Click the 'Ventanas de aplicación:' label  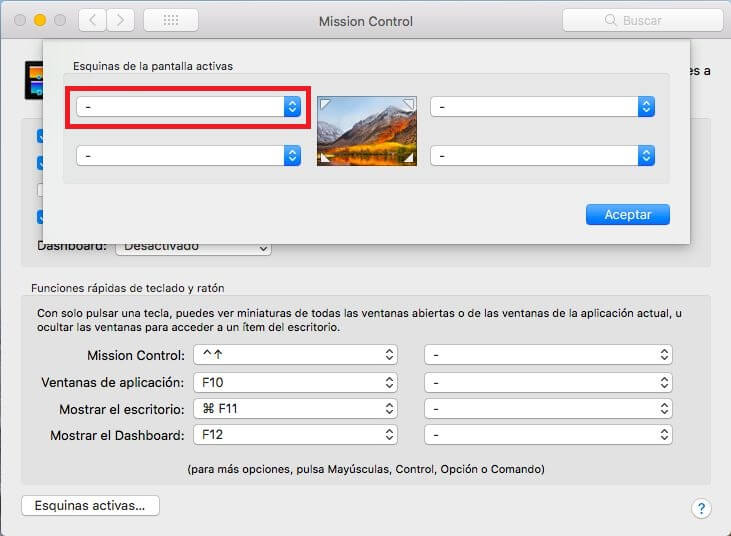(112, 383)
